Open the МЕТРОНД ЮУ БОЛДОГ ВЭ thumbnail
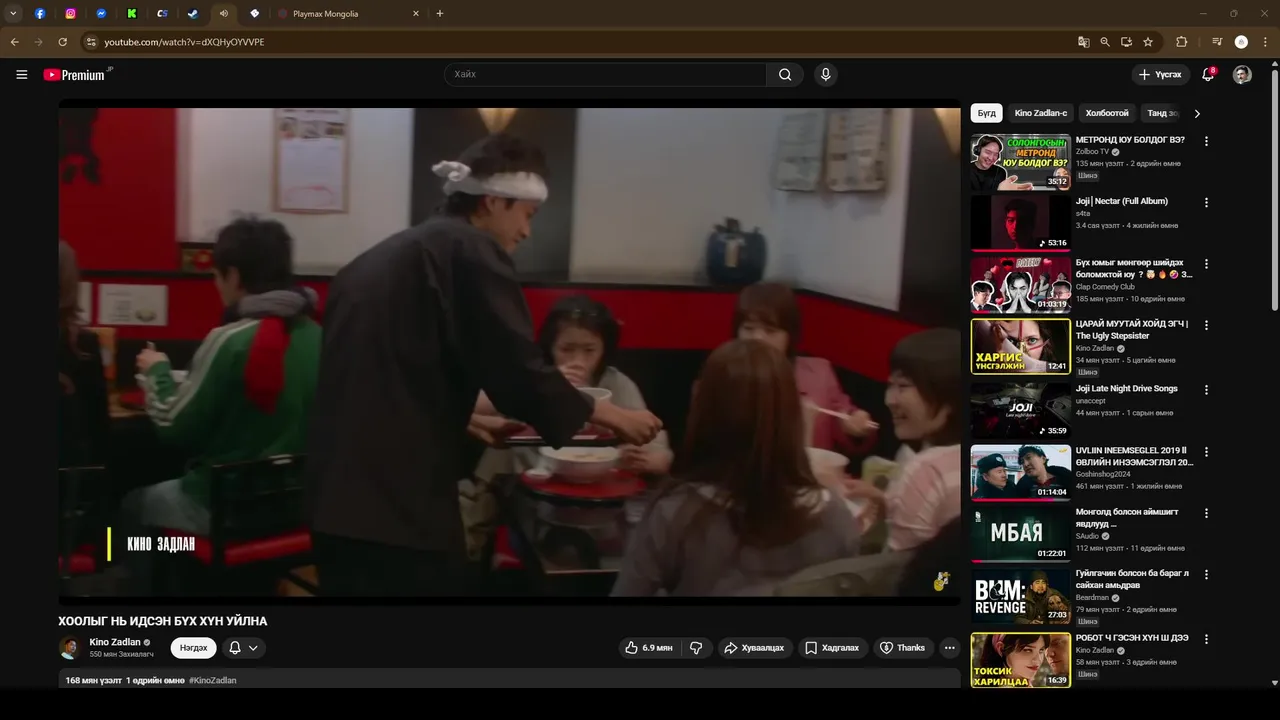1280x720 pixels. coord(1020,161)
